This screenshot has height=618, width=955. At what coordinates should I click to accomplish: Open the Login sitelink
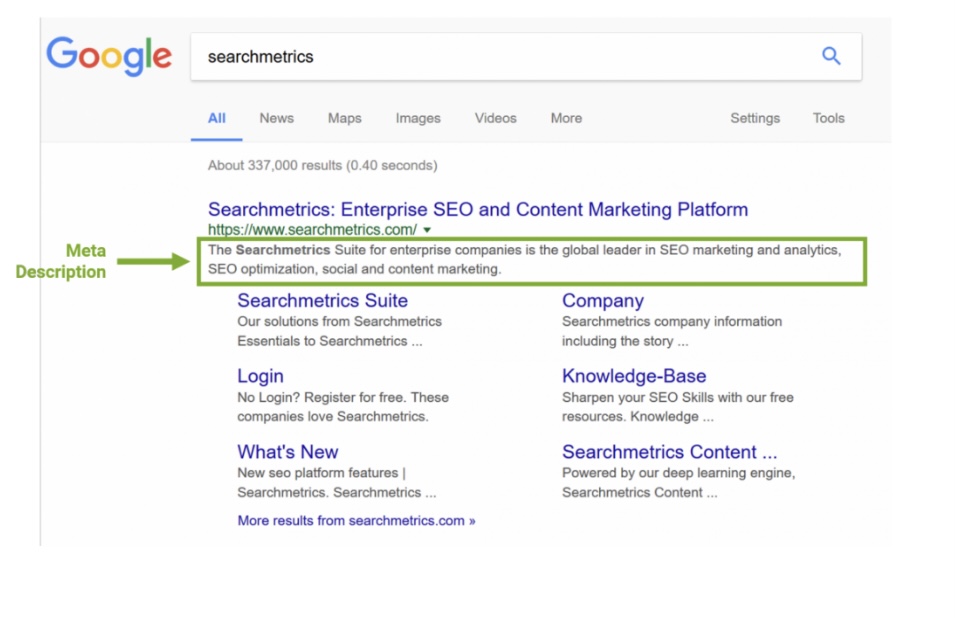point(260,376)
